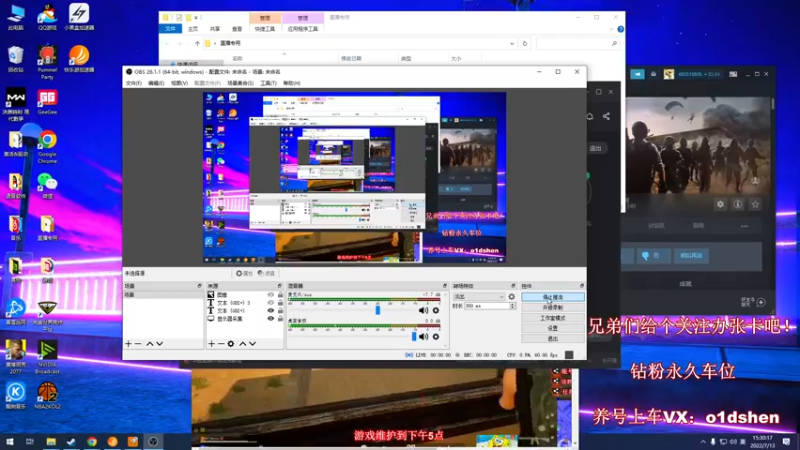Image resolution: width=800 pixels, height=450 pixels.
Task: Show hidden system tray icons
Action: 703,442
